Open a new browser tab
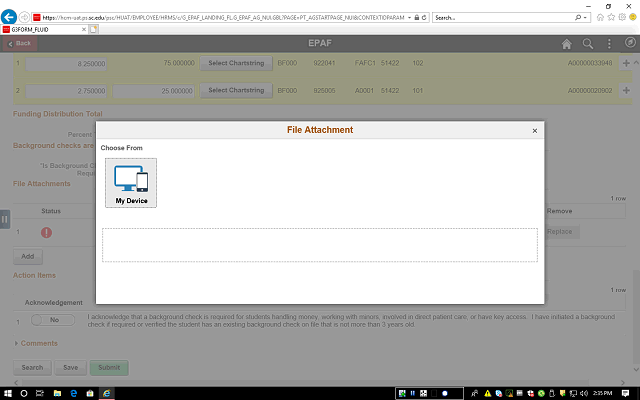This screenshot has height=400, width=640. (x=93, y=29)
